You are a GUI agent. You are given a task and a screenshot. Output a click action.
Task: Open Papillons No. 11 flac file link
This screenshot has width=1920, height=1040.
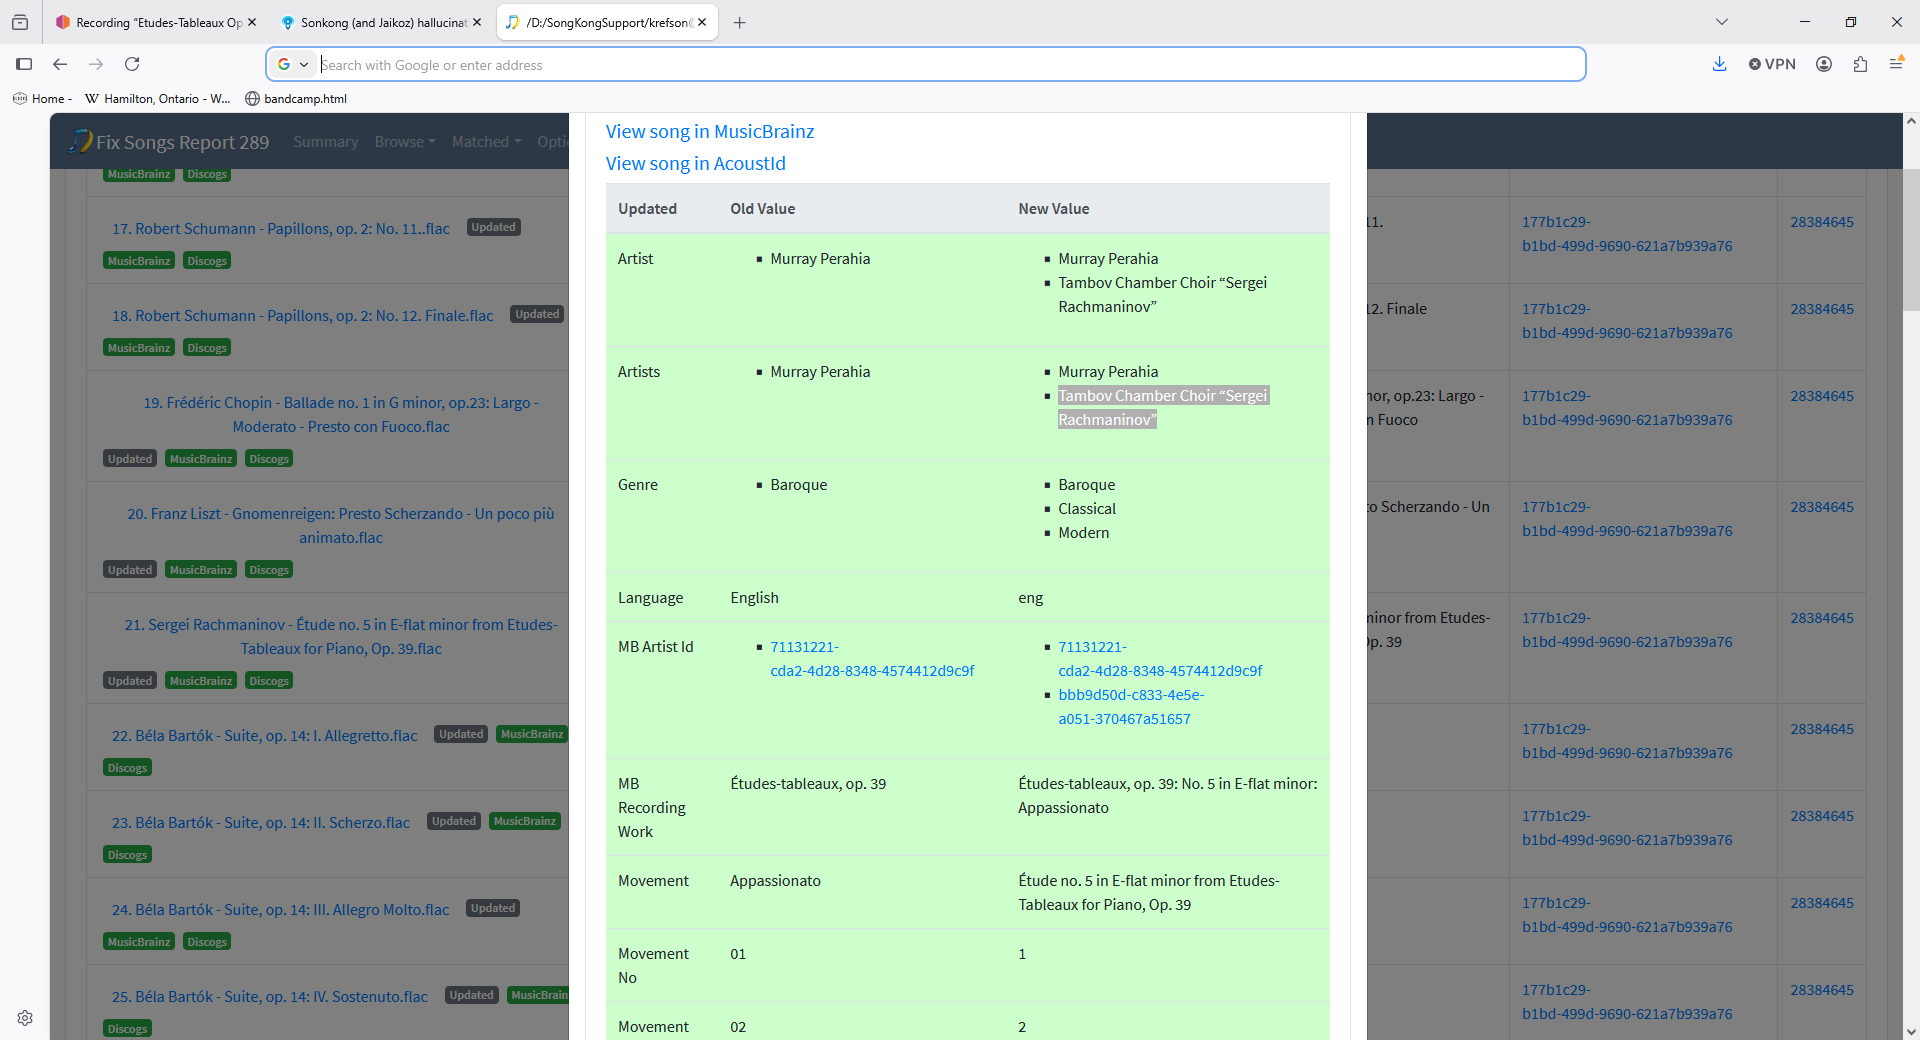(x=281, y=228)
